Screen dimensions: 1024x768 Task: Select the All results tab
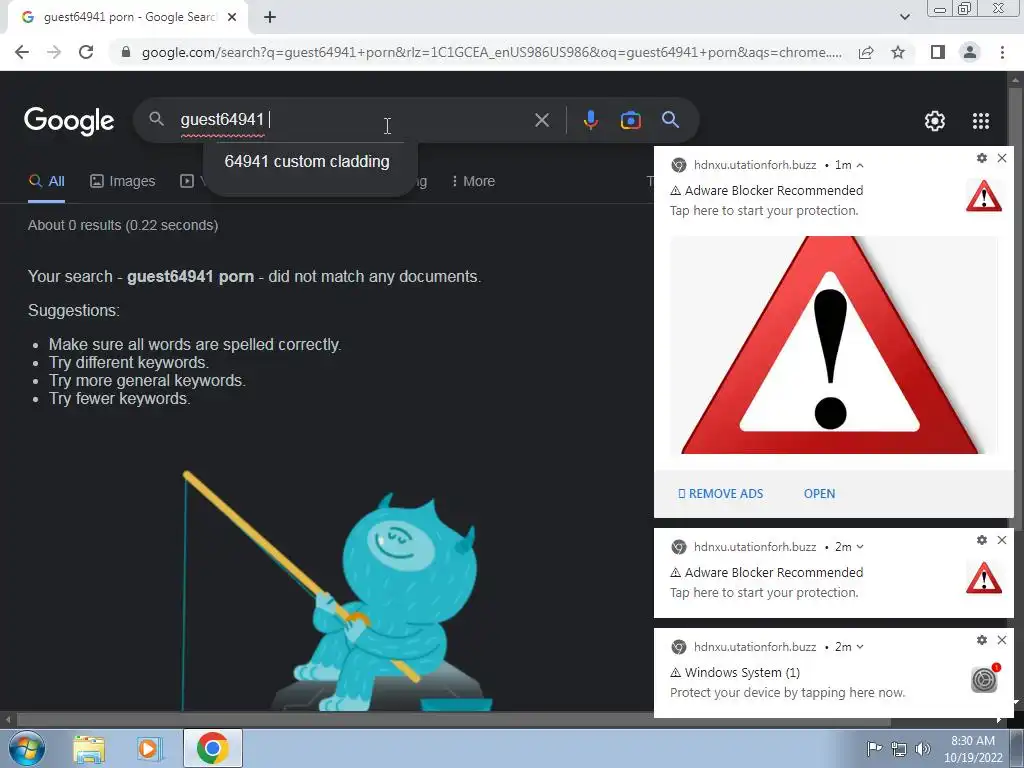pos(46,181)
